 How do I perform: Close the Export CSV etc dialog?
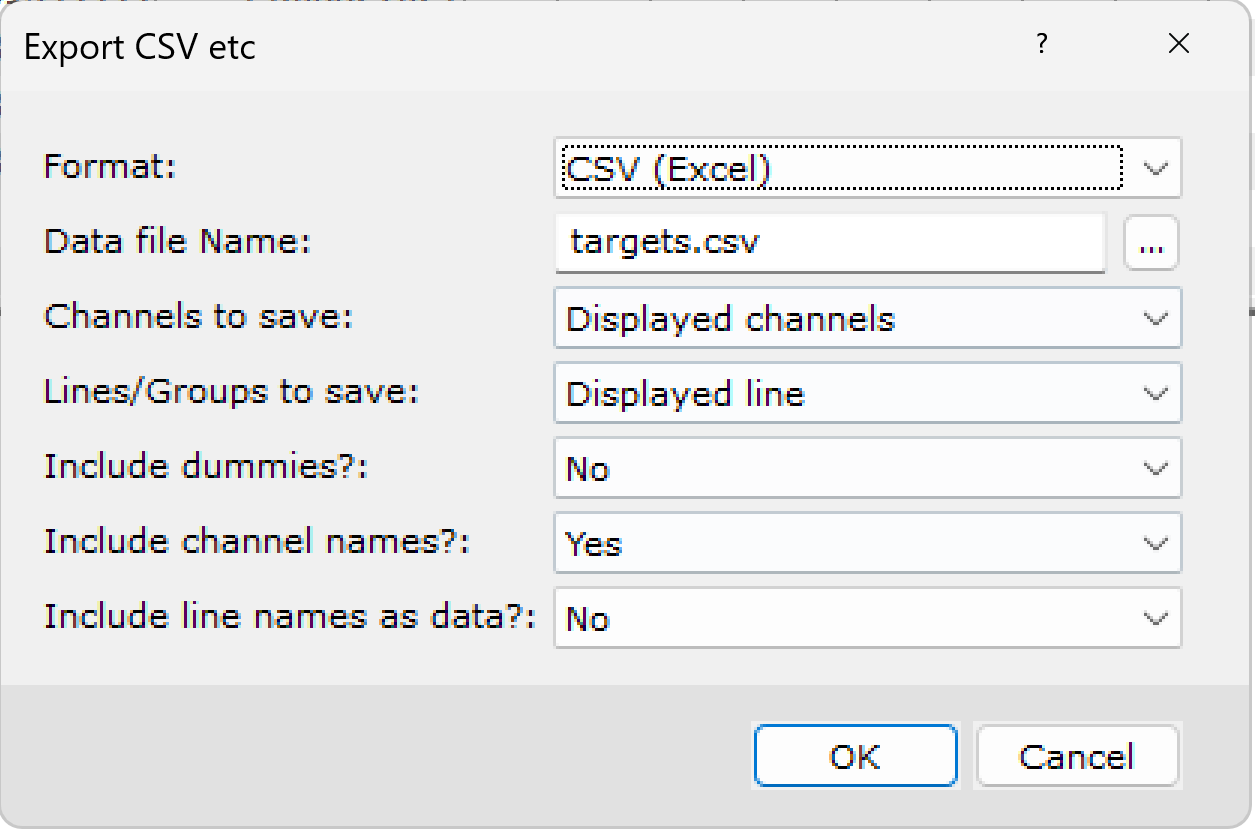tap(1179, 44)
